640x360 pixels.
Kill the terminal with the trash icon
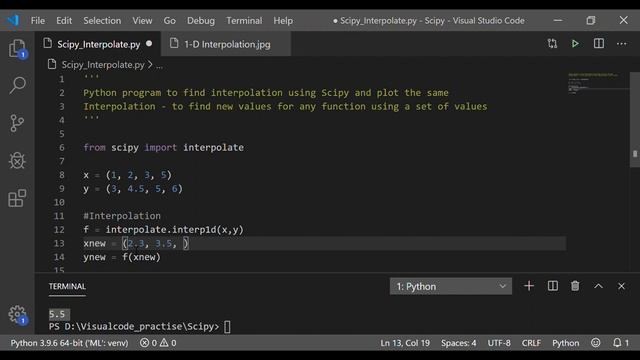(575, 286)
